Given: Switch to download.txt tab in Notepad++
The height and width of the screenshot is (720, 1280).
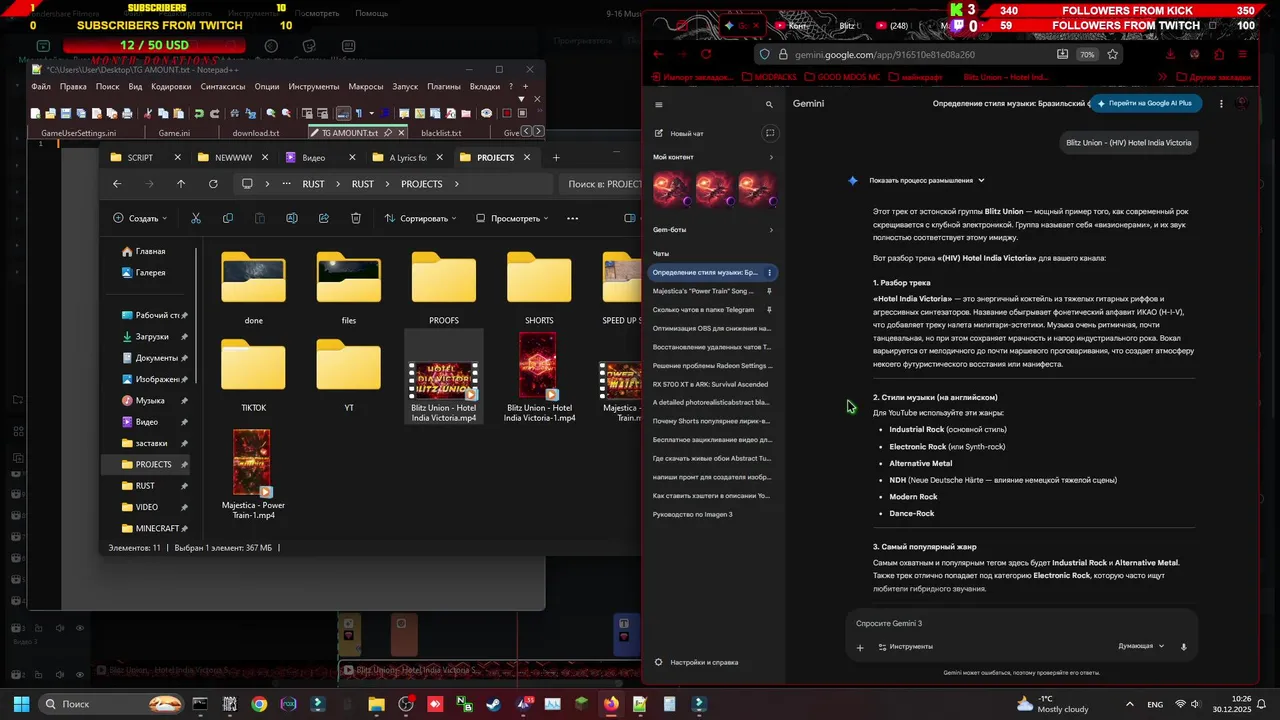Looking at the screenshot, I should coord(256,133).
